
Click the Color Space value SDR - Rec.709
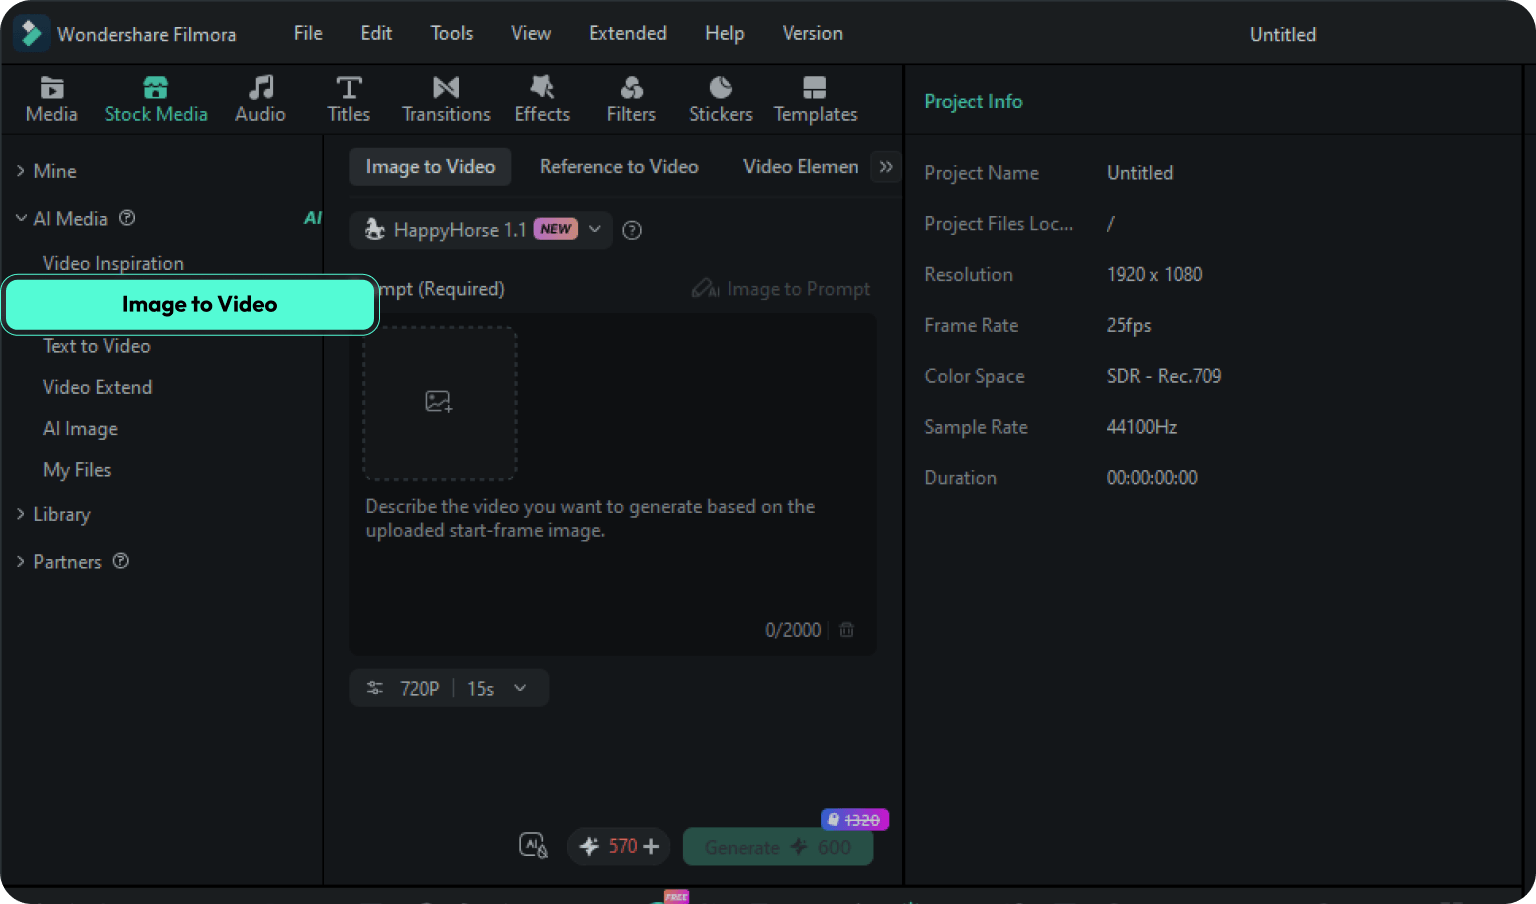(1163, 376)
